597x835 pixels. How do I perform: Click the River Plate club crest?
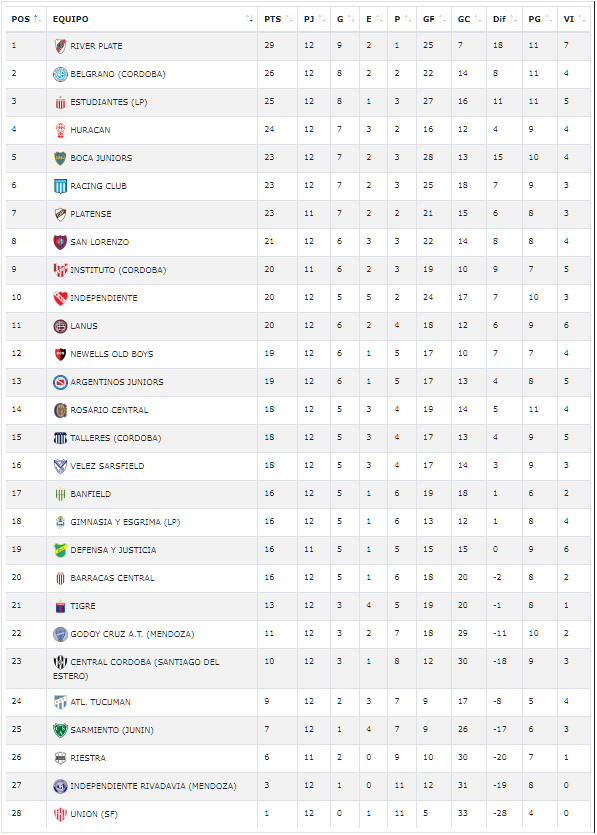click(x=60, y=46)
